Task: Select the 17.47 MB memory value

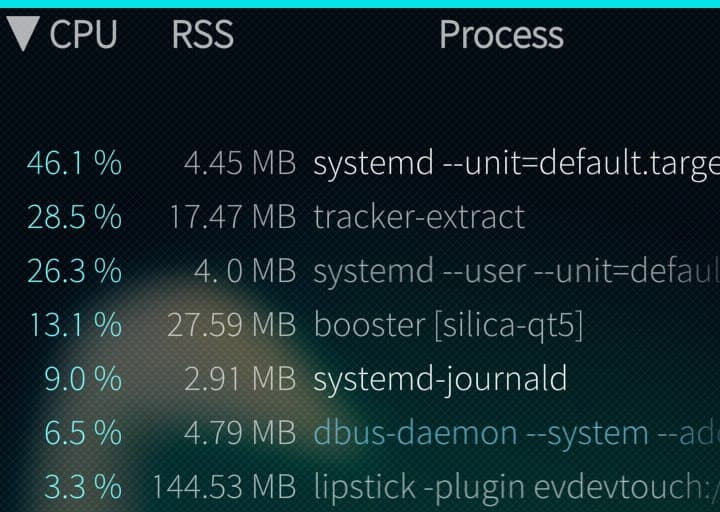Action: (x=233, y=217)
